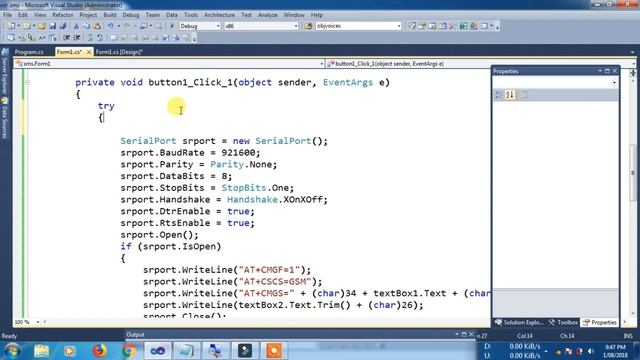Open the Debug menu
The height and width of the screenshot is (360, 640).
(x=131, y=15)
